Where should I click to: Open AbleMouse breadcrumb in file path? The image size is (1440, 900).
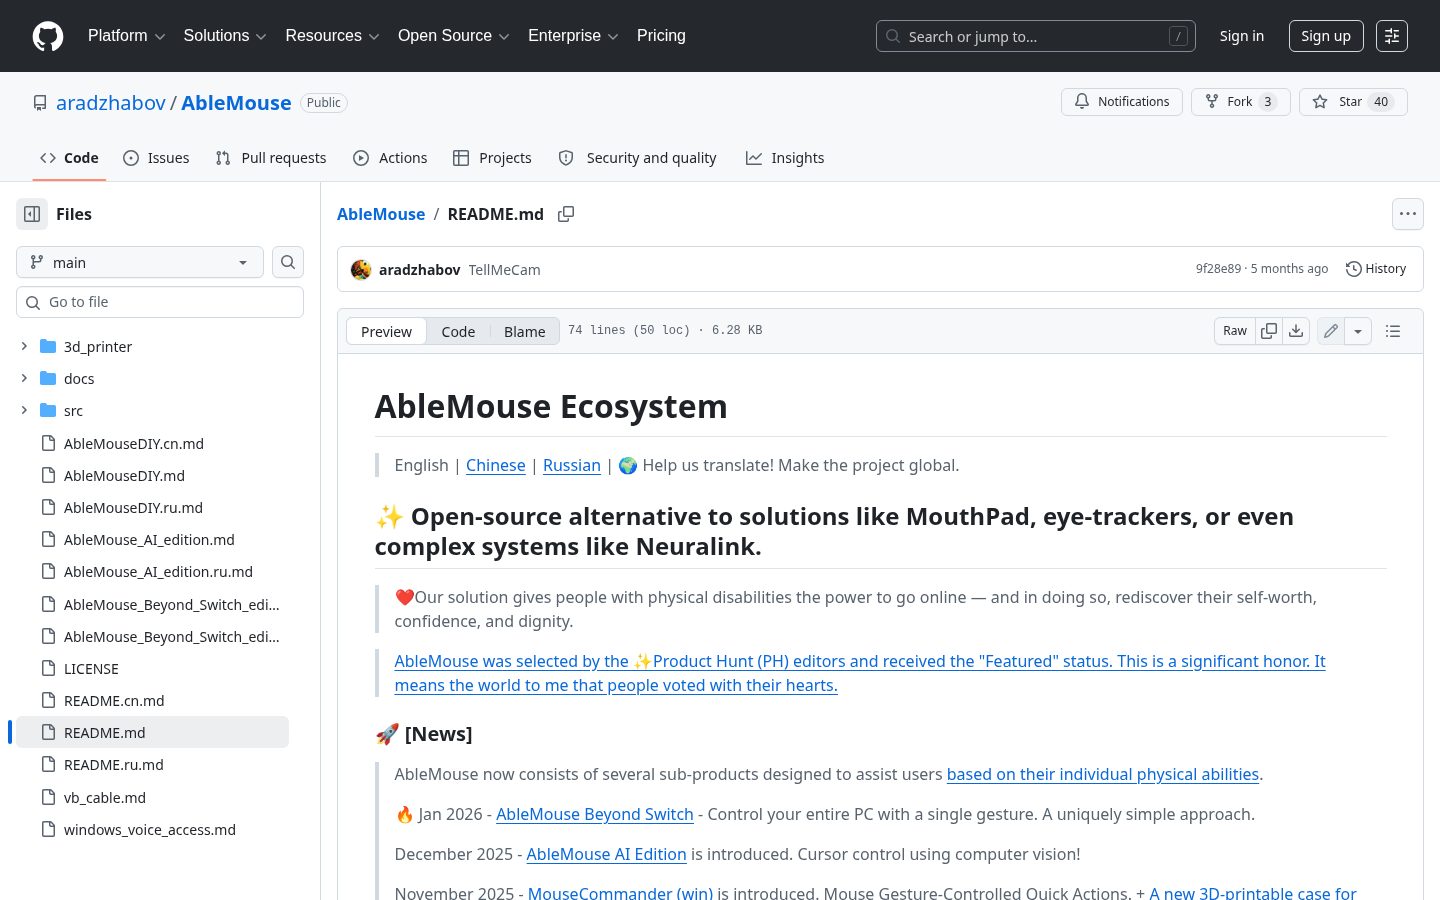click(381, 214)
